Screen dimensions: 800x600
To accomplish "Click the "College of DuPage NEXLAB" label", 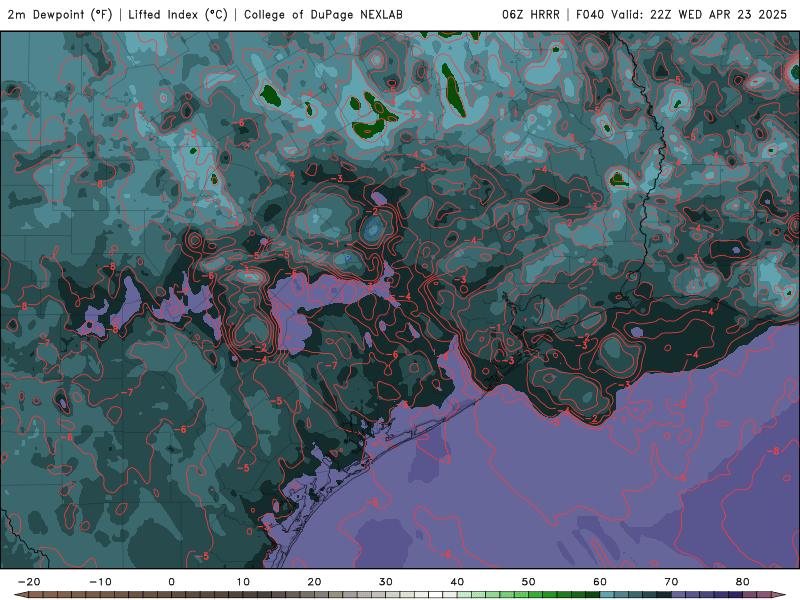I will (323, 14).
